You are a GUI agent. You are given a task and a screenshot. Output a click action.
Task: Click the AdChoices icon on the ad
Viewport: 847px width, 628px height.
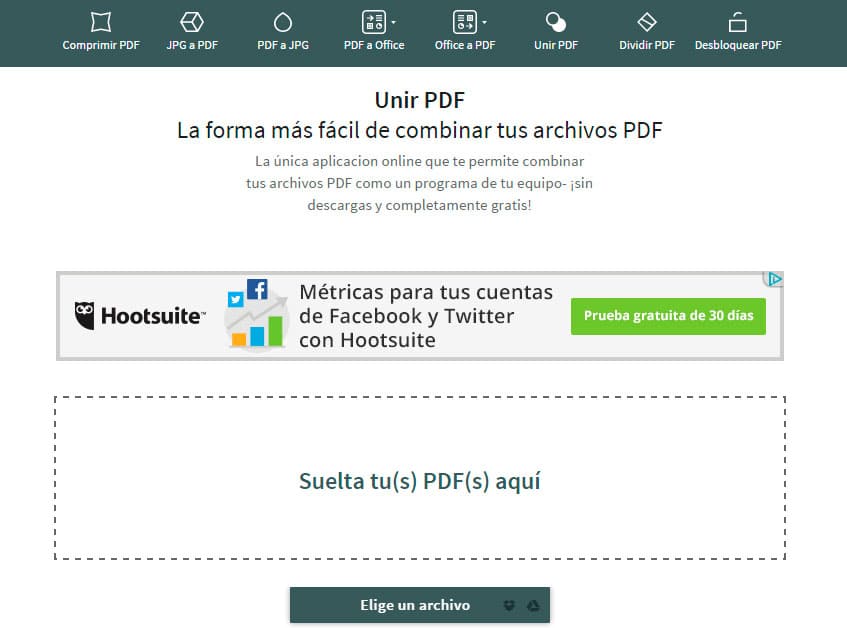coord(774,279)
